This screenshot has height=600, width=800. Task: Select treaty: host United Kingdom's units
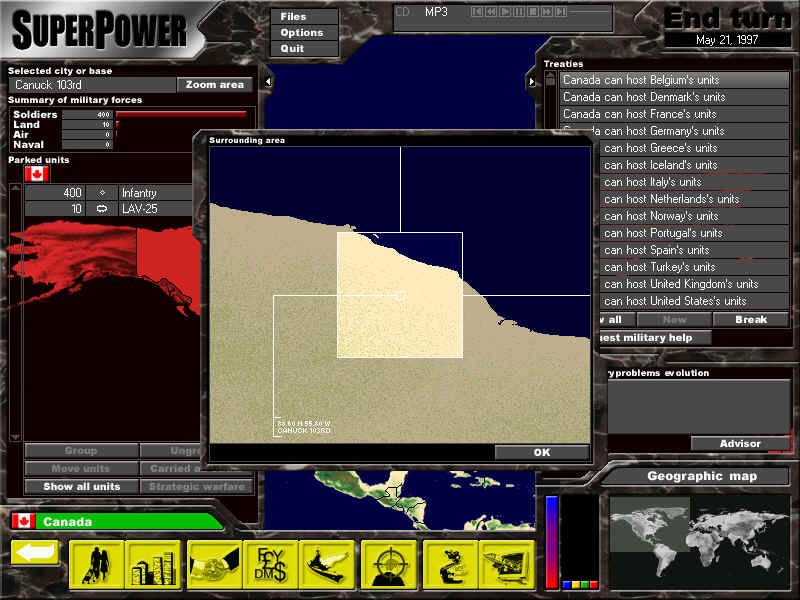[694, 284]
